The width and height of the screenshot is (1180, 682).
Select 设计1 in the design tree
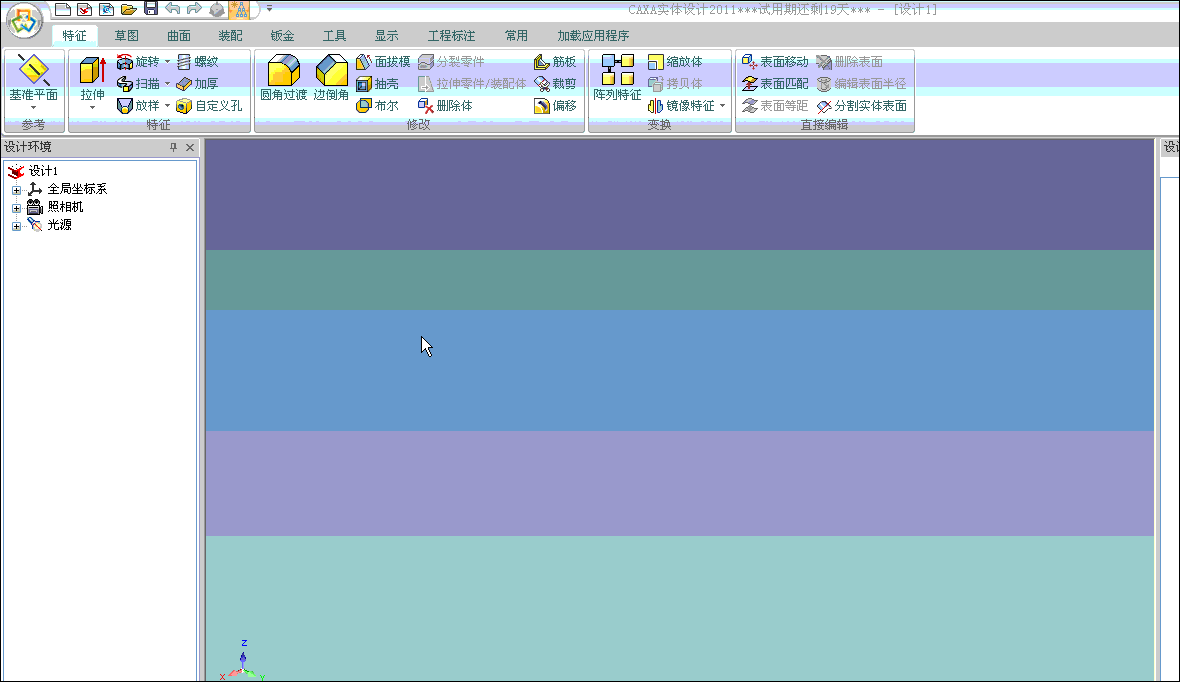click(45, 170)
